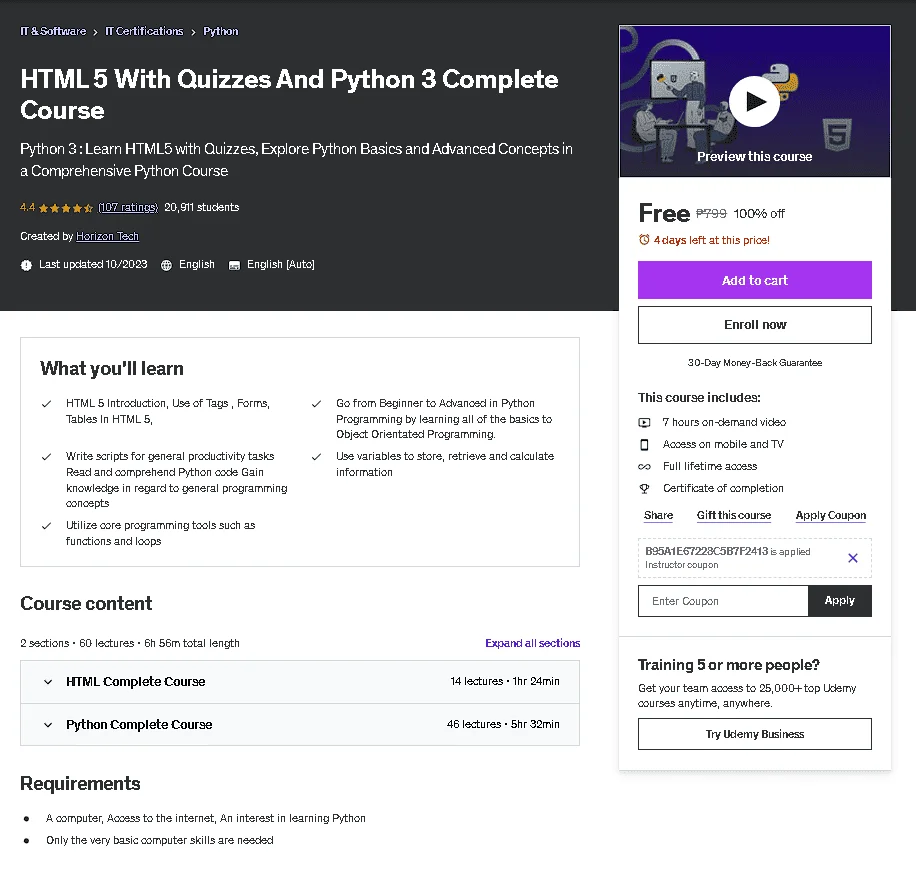Open the Share option
The image size is (916, 873).
[x=658, y=515]
